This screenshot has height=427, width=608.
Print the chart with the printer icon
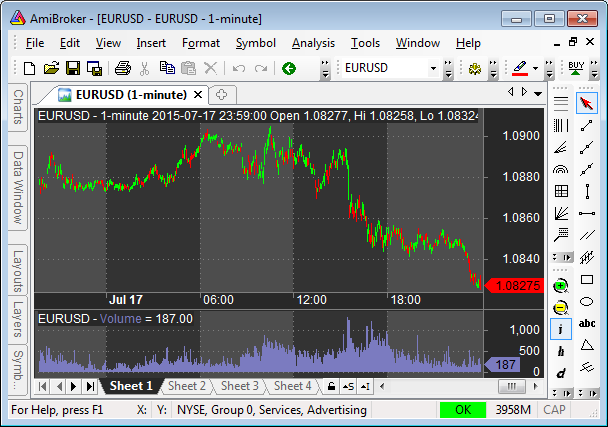click(123, 69)
